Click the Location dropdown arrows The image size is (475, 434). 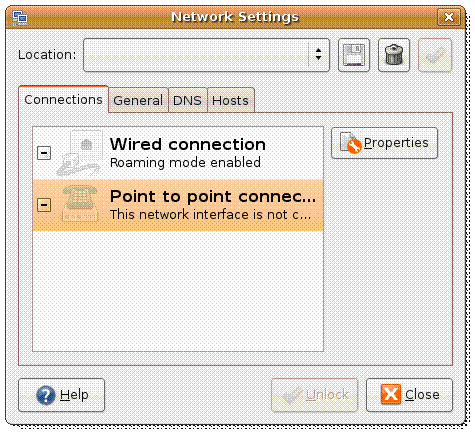click(x=318, y=55)
